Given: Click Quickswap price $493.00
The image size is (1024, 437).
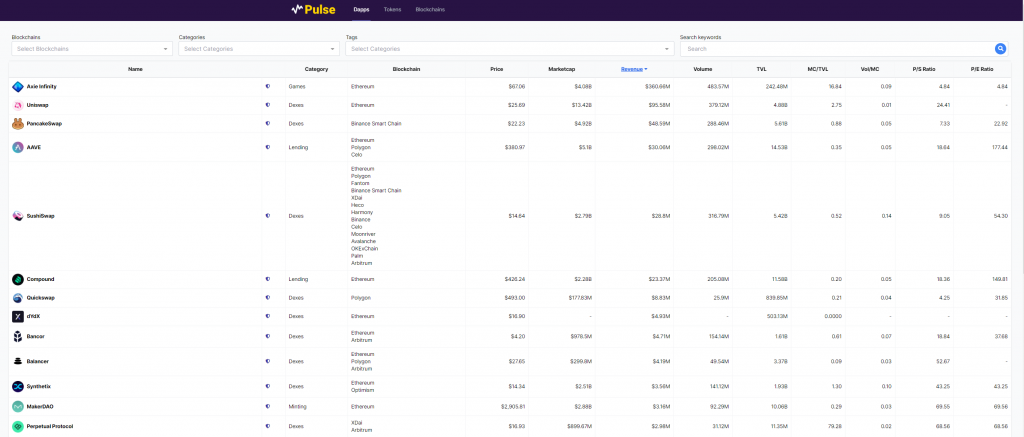Looking at the screenshot, I should pyautogui.click(x=515, y=297).
